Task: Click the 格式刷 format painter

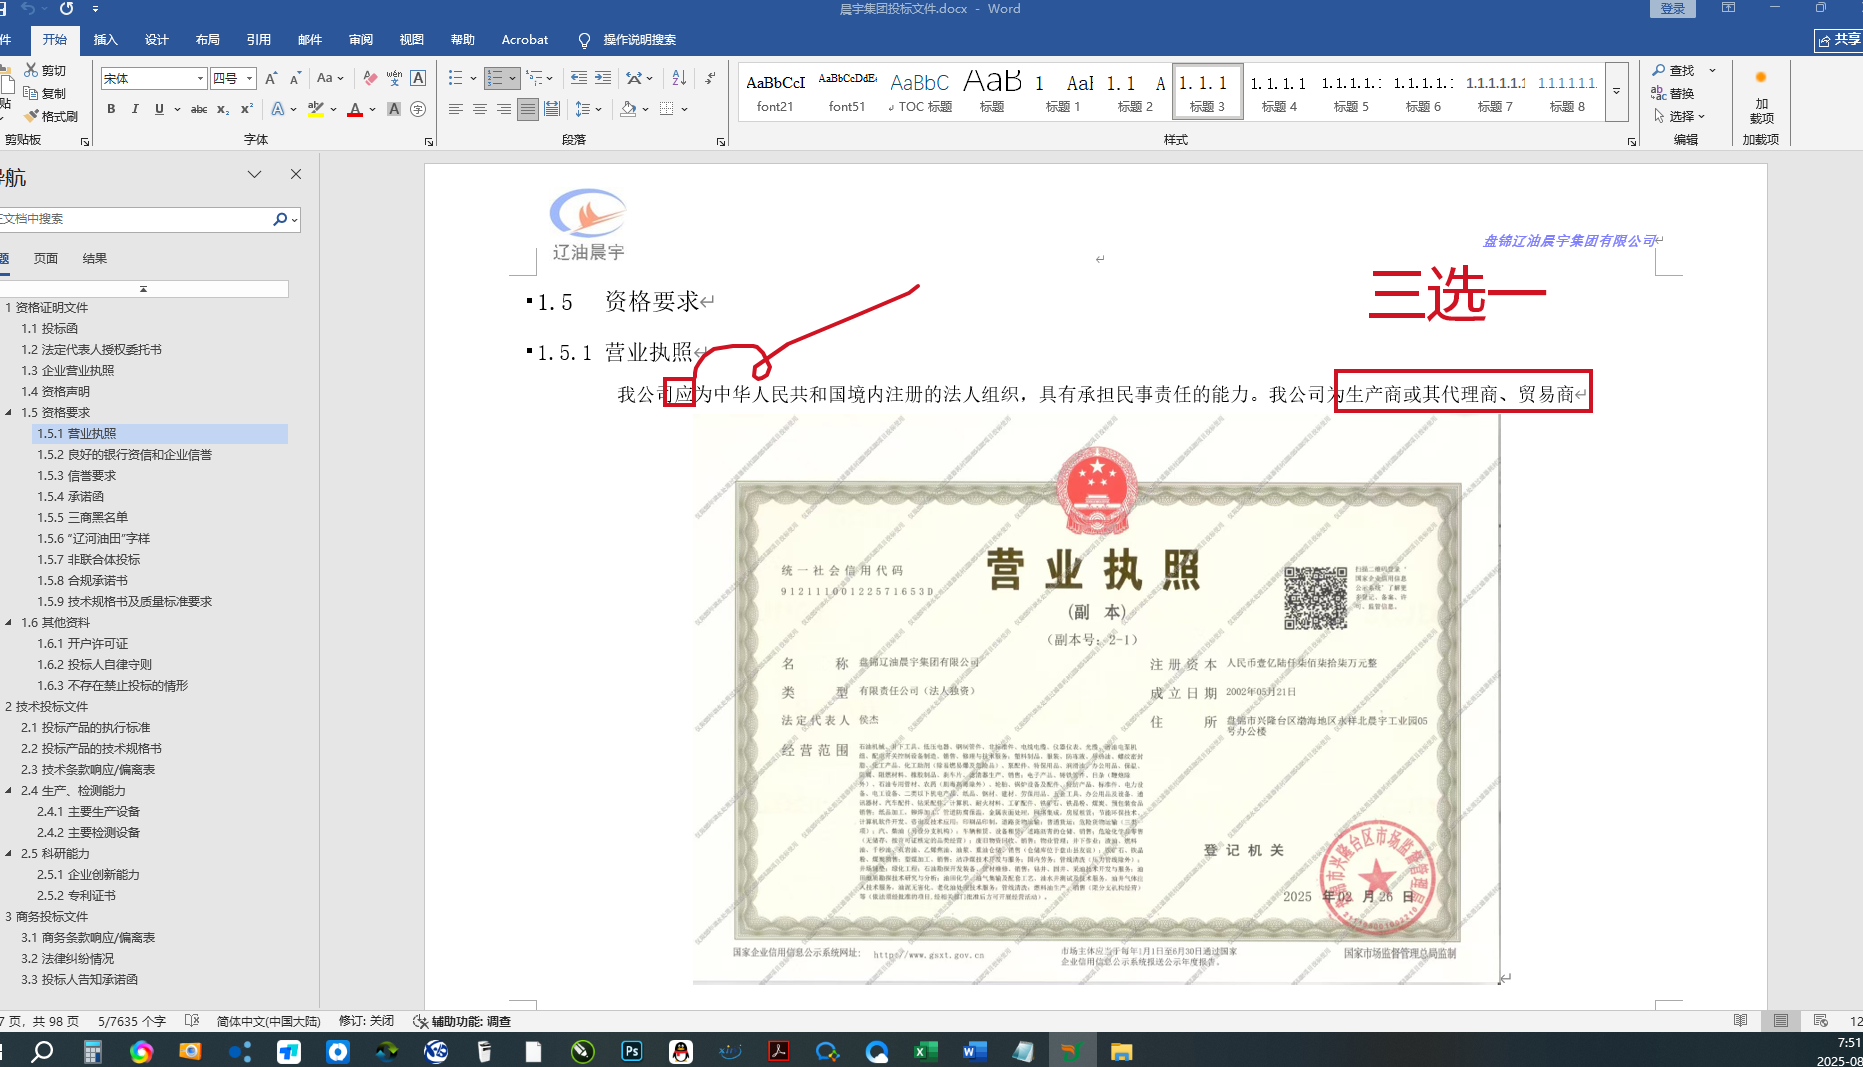Action: pyautogui.click(x=51, y=116)
